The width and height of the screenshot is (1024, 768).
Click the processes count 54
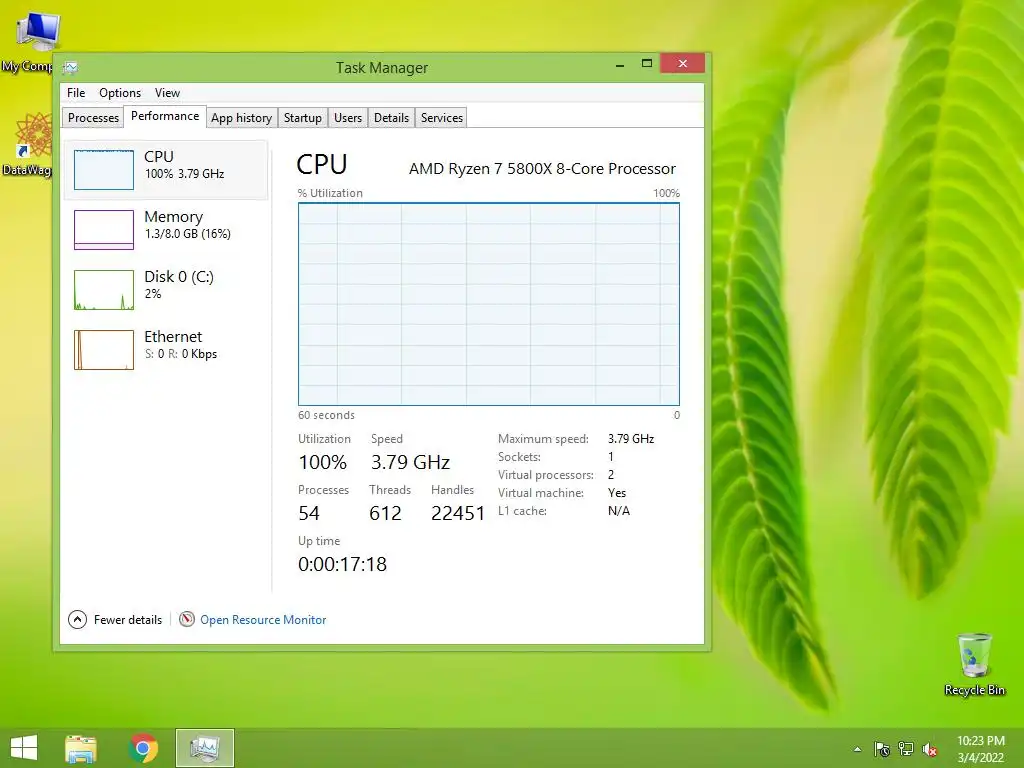309,513
